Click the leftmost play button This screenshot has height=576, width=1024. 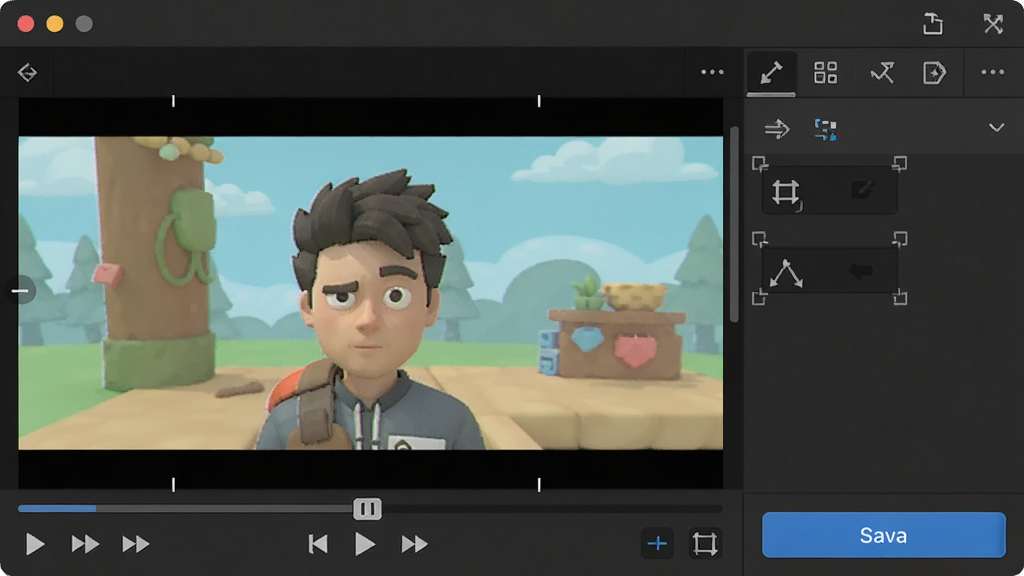(35, 543)
